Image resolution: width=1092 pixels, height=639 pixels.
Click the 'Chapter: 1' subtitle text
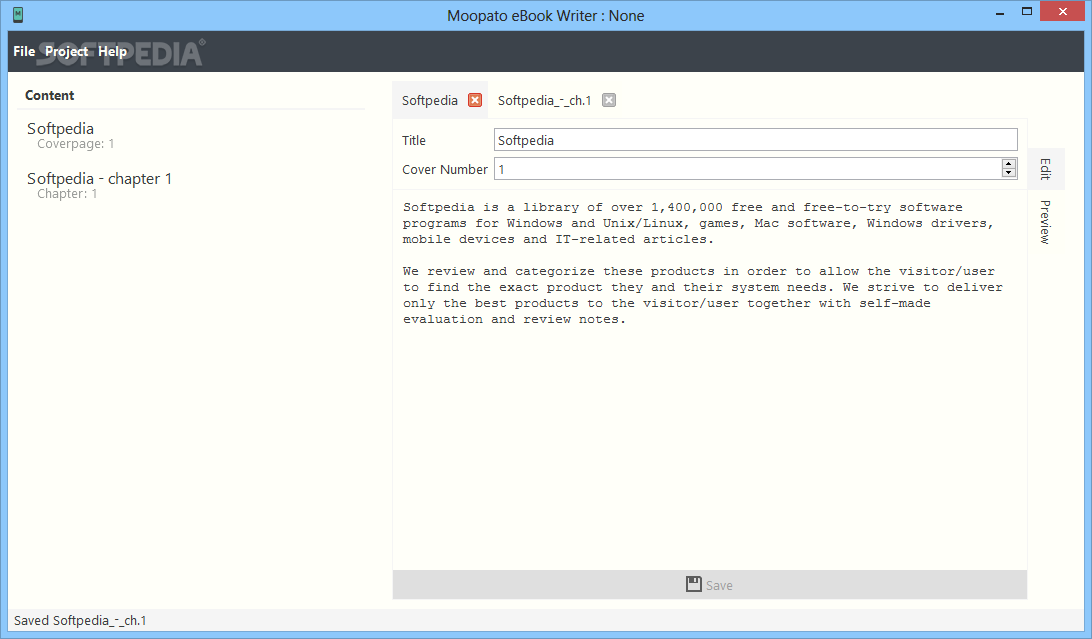click(x=68, y=194)
